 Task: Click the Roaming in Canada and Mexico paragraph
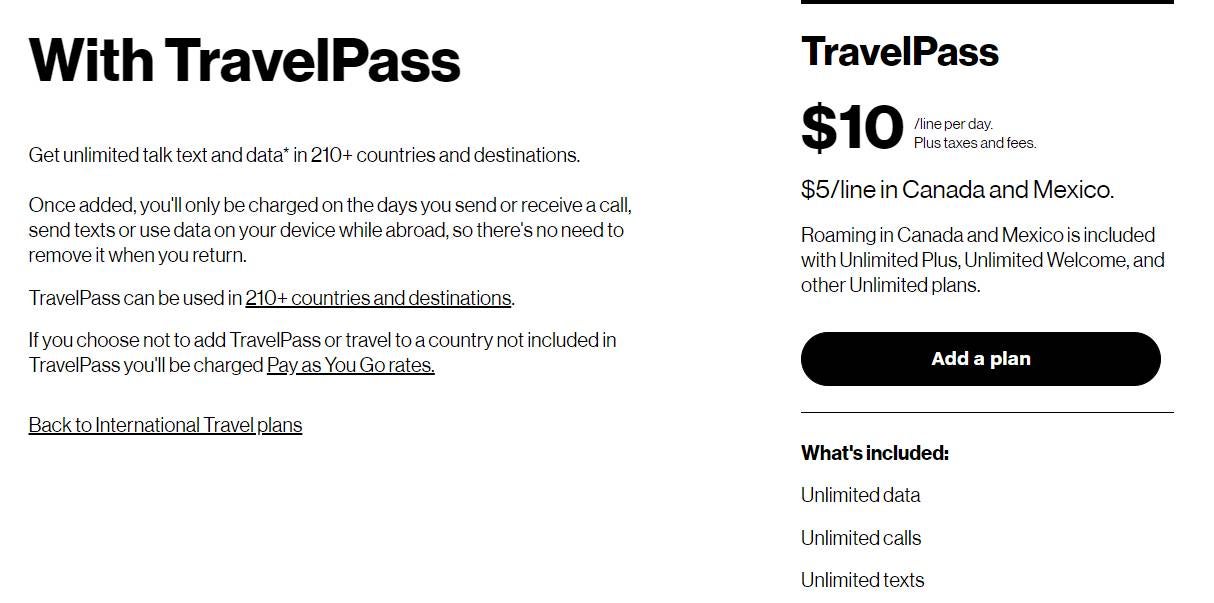pos(980,260)
